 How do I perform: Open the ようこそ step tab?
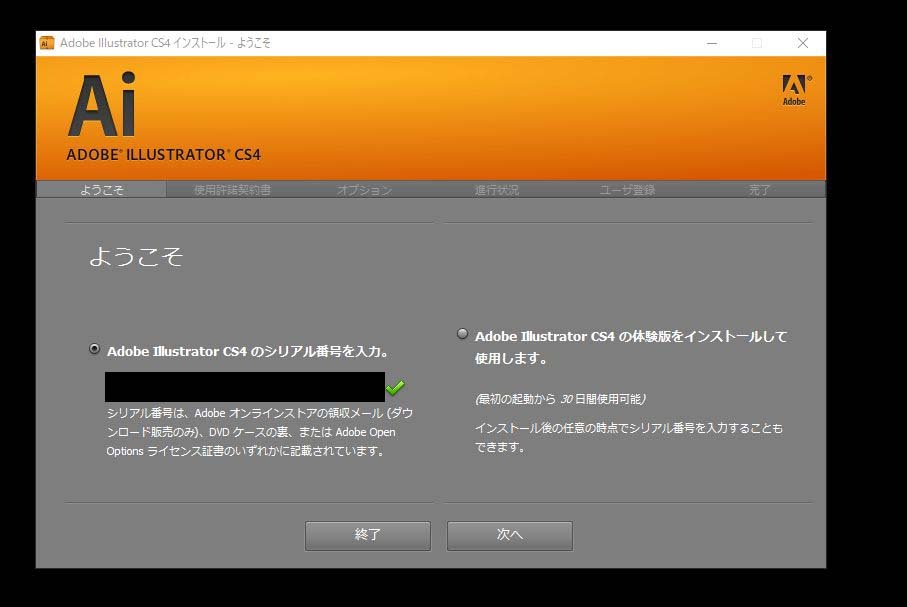tap(102, 190)
